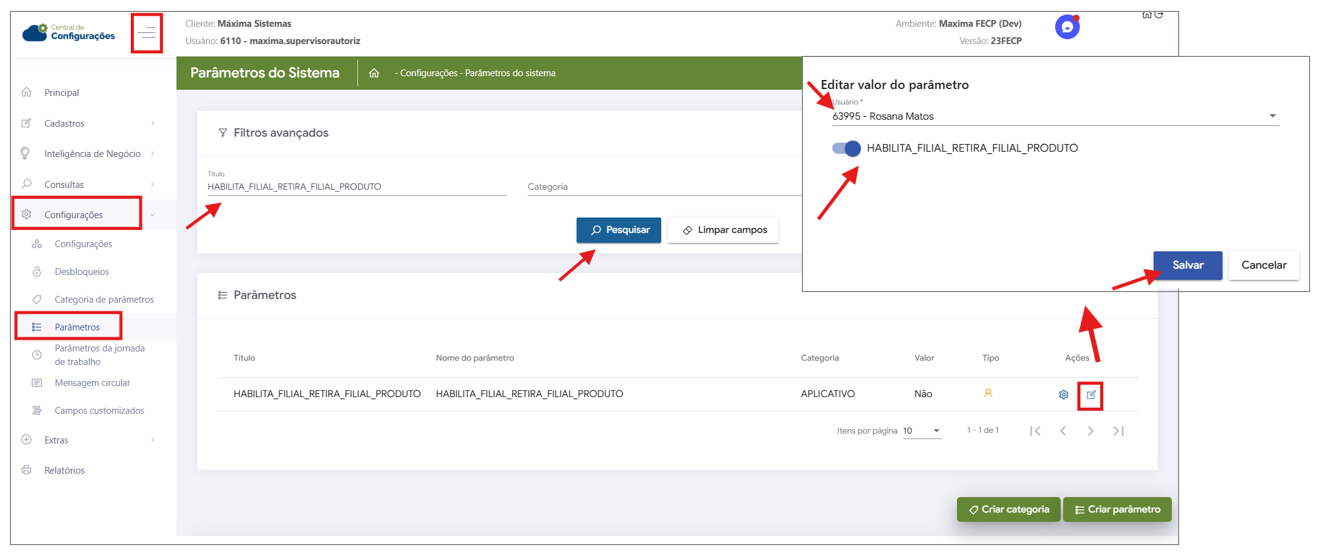Expand the Consultas menu chevron

tap(153, 185)
